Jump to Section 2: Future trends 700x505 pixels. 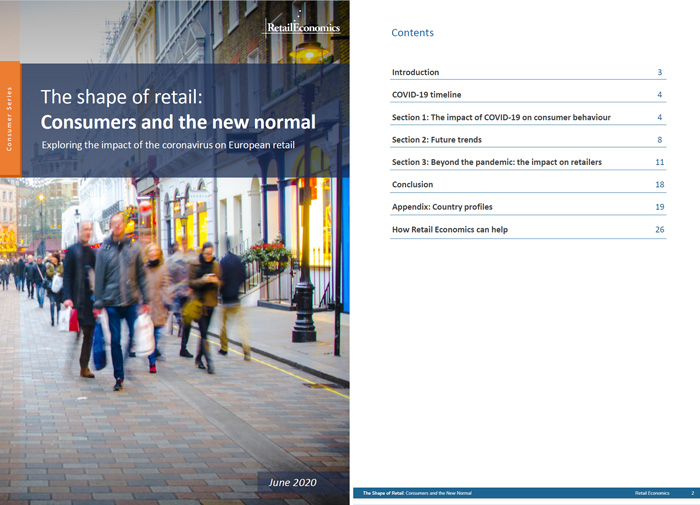pos(444,140)
